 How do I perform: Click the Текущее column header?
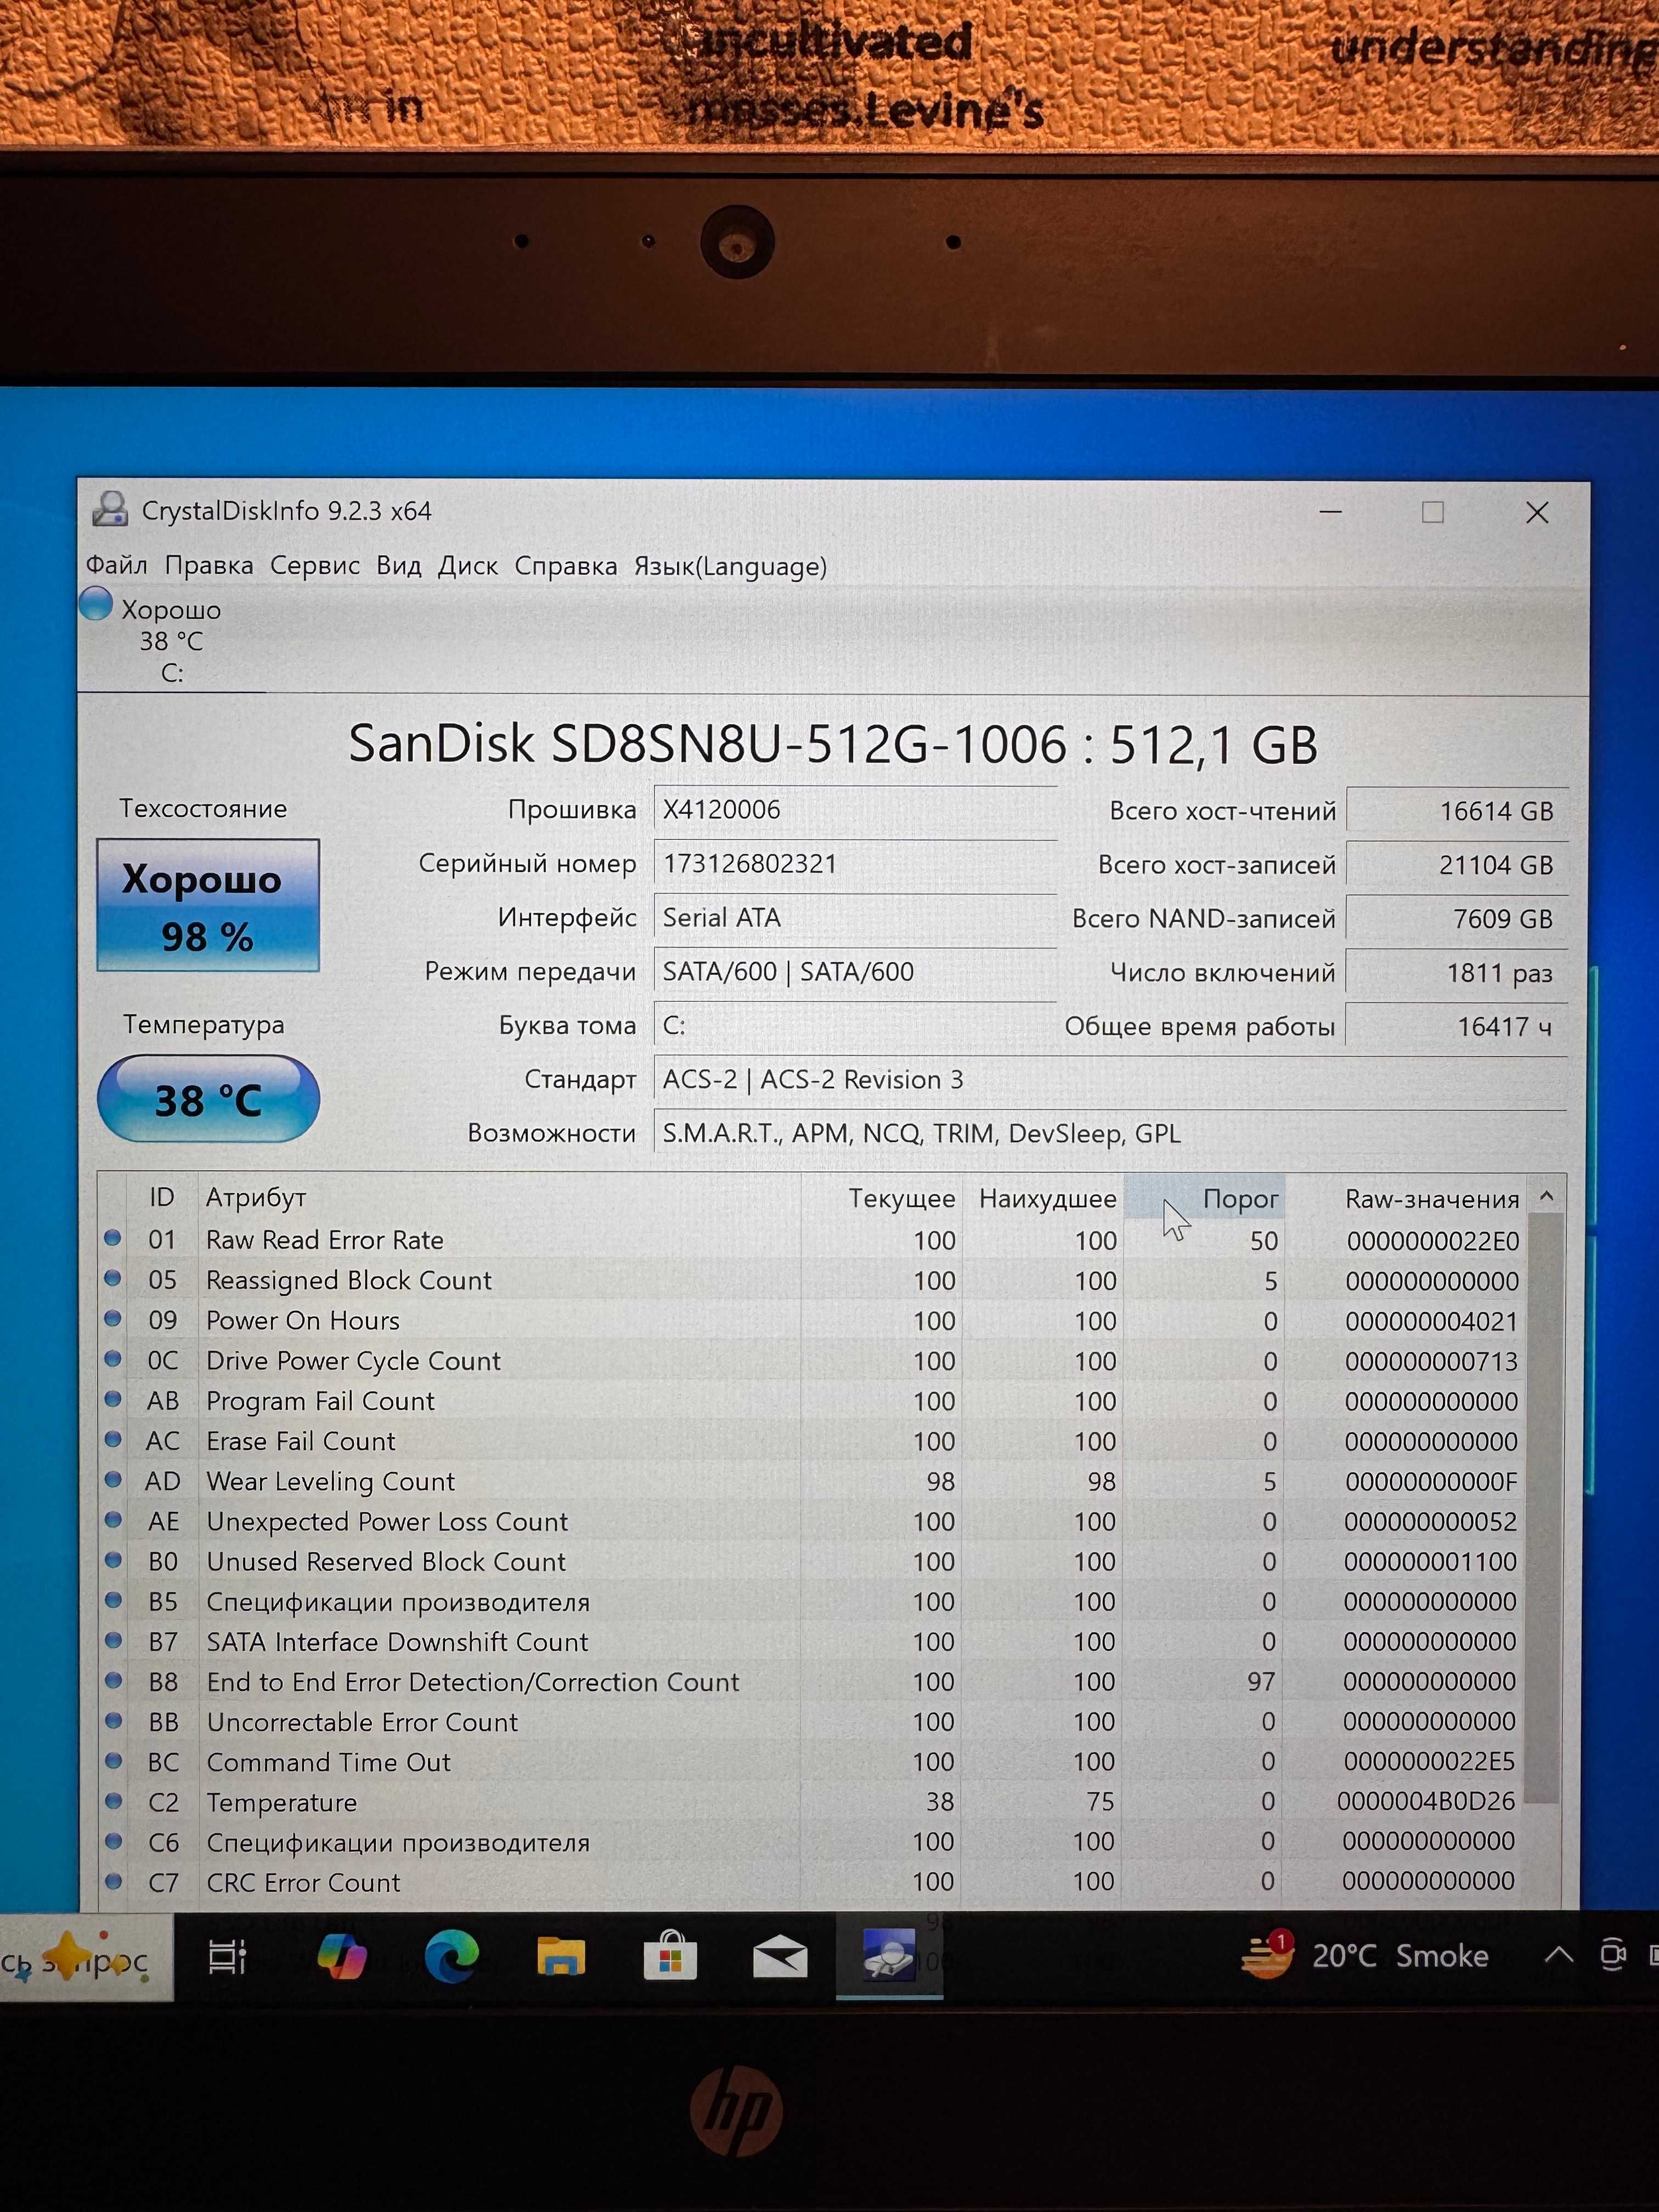click(x=881, y=1198)
